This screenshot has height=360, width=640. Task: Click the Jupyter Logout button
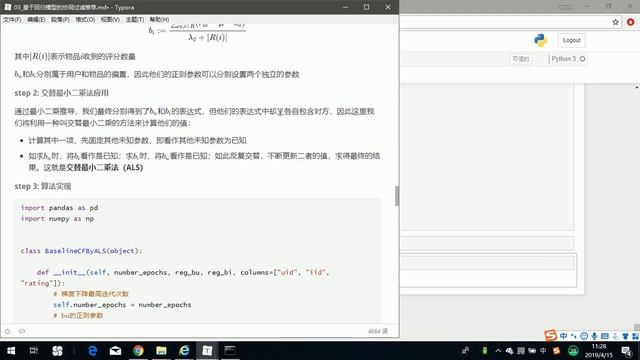click(x=571, y=40)
